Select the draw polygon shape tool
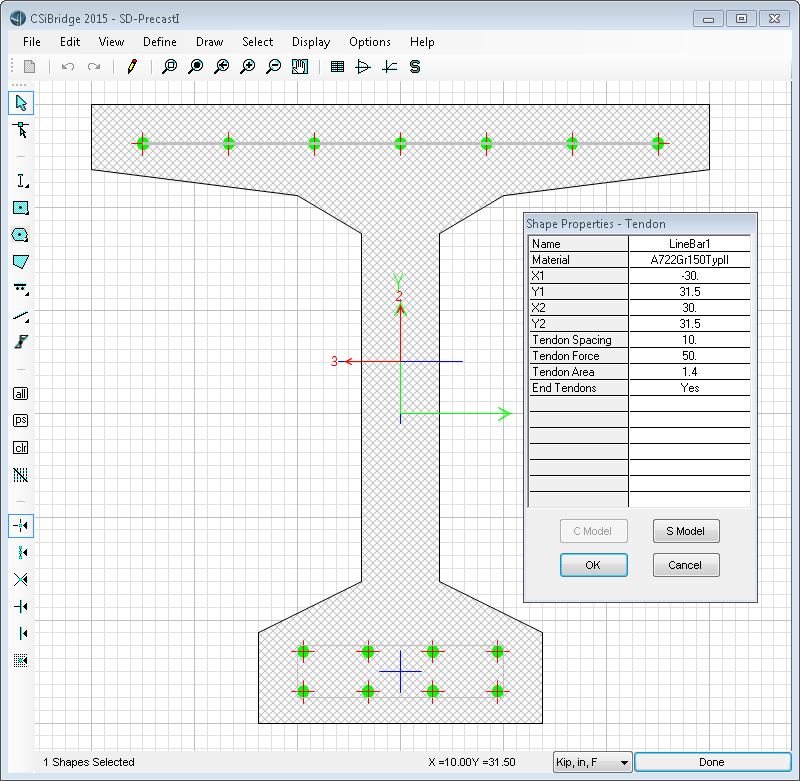 point(21,261)
